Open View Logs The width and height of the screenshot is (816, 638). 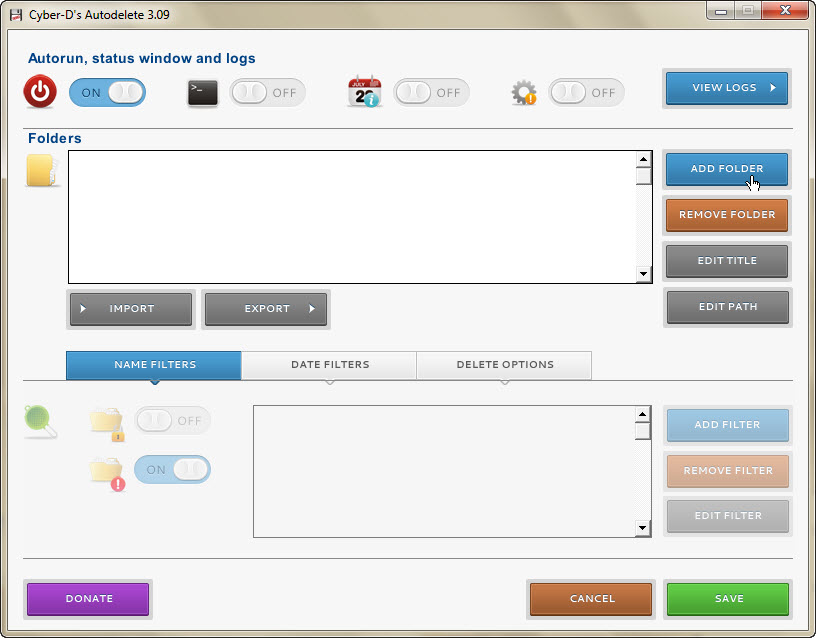pyautogui.click(x=726, y=88)
